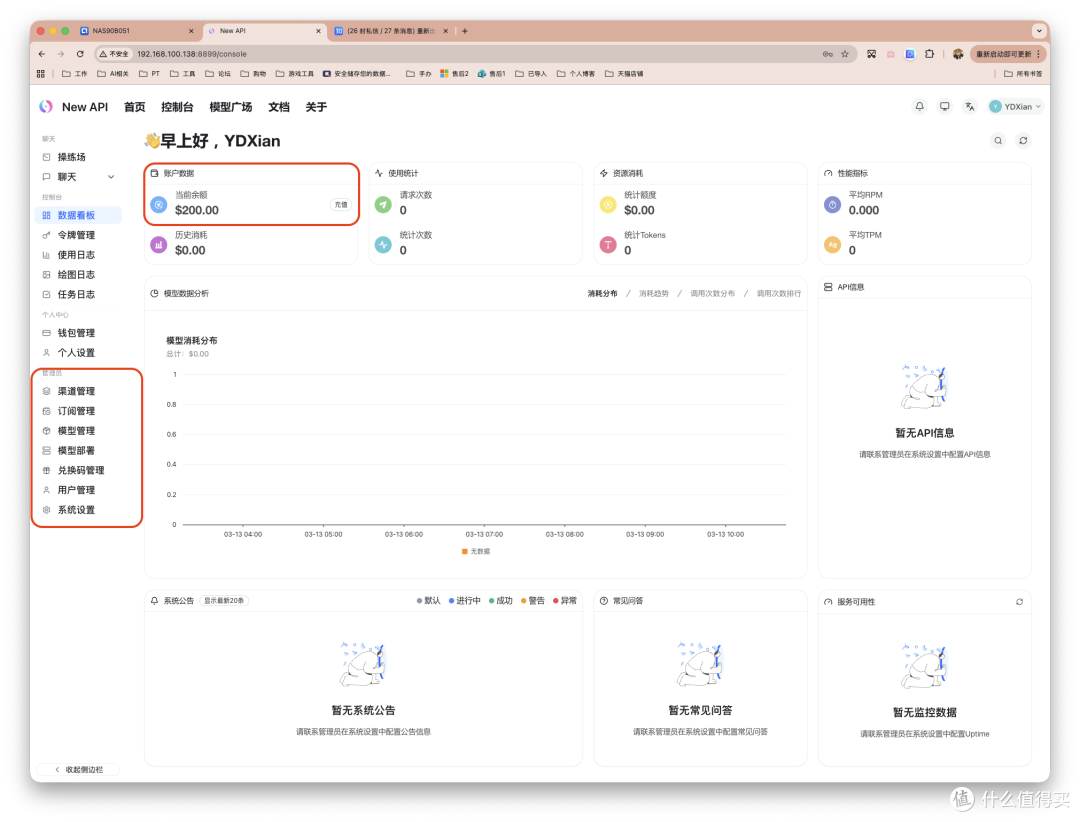
Task: Open 个人设置 in the sidebar
Action: tap(78, 353)
